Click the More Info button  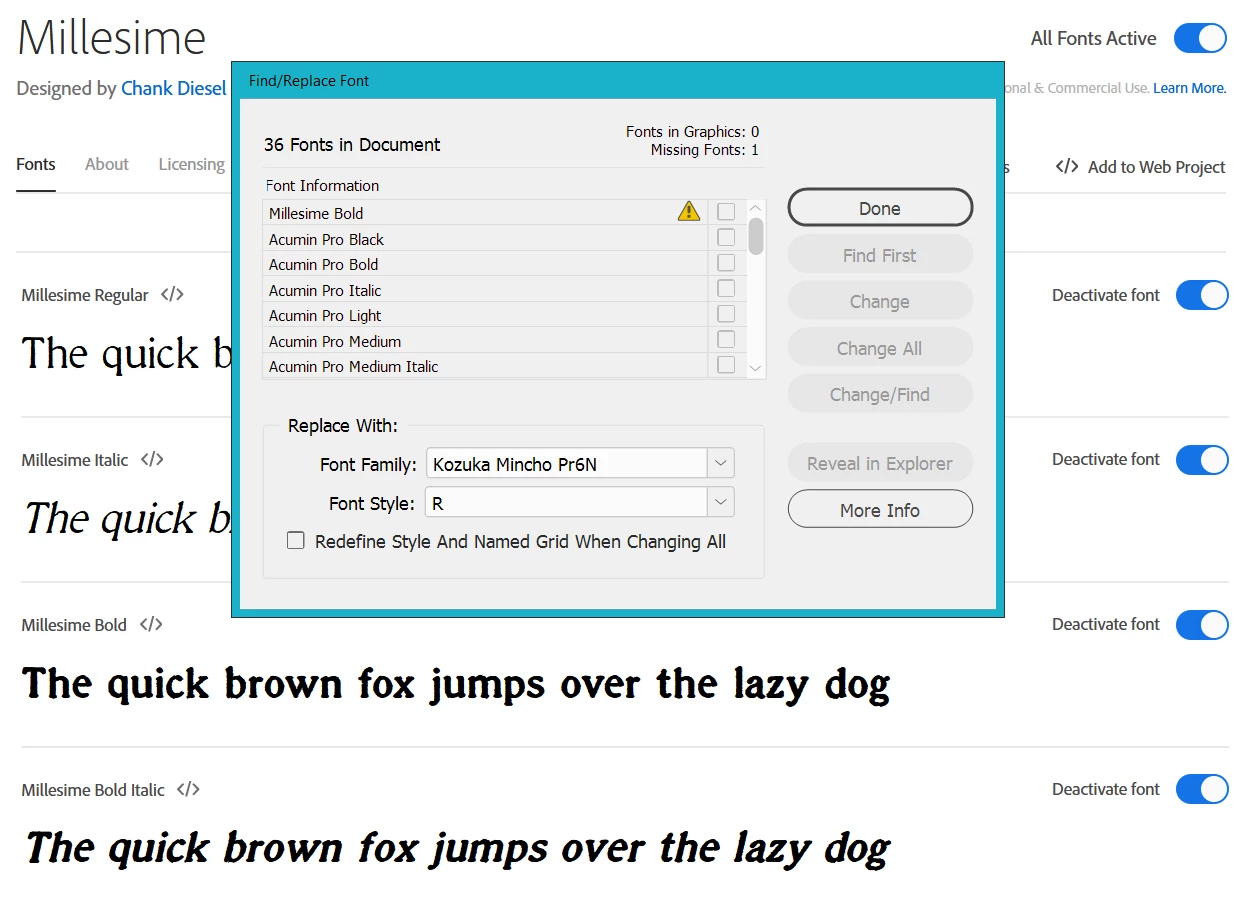tap(880, 509)
